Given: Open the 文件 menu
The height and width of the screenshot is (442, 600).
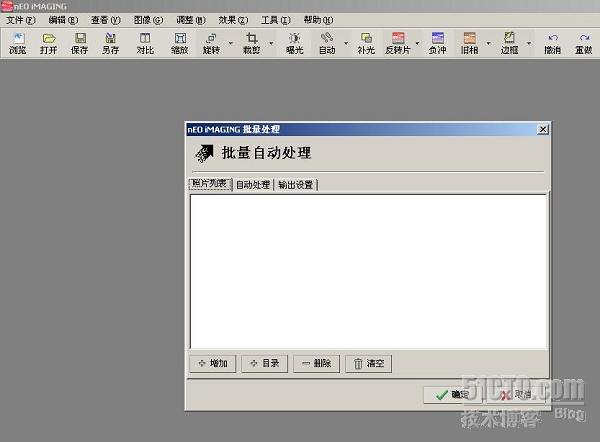Looking at the screenshot, I should 21,20.
